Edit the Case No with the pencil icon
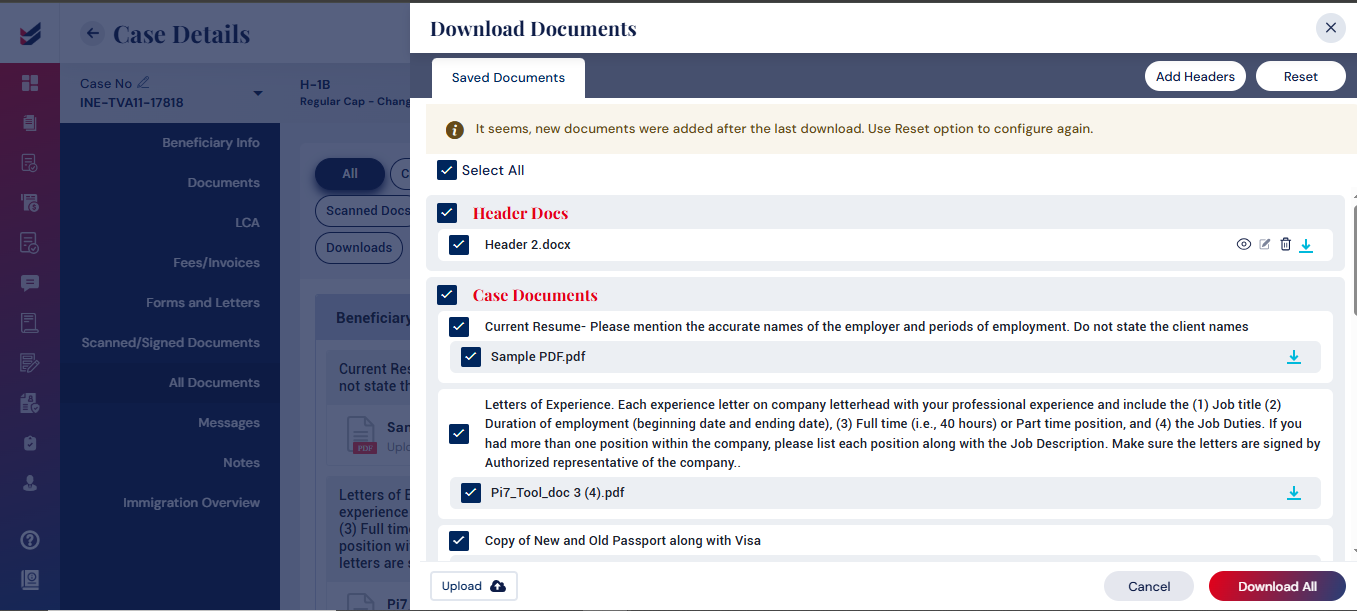The width and height of the screenshot is (1357, 611). (143, 83)
